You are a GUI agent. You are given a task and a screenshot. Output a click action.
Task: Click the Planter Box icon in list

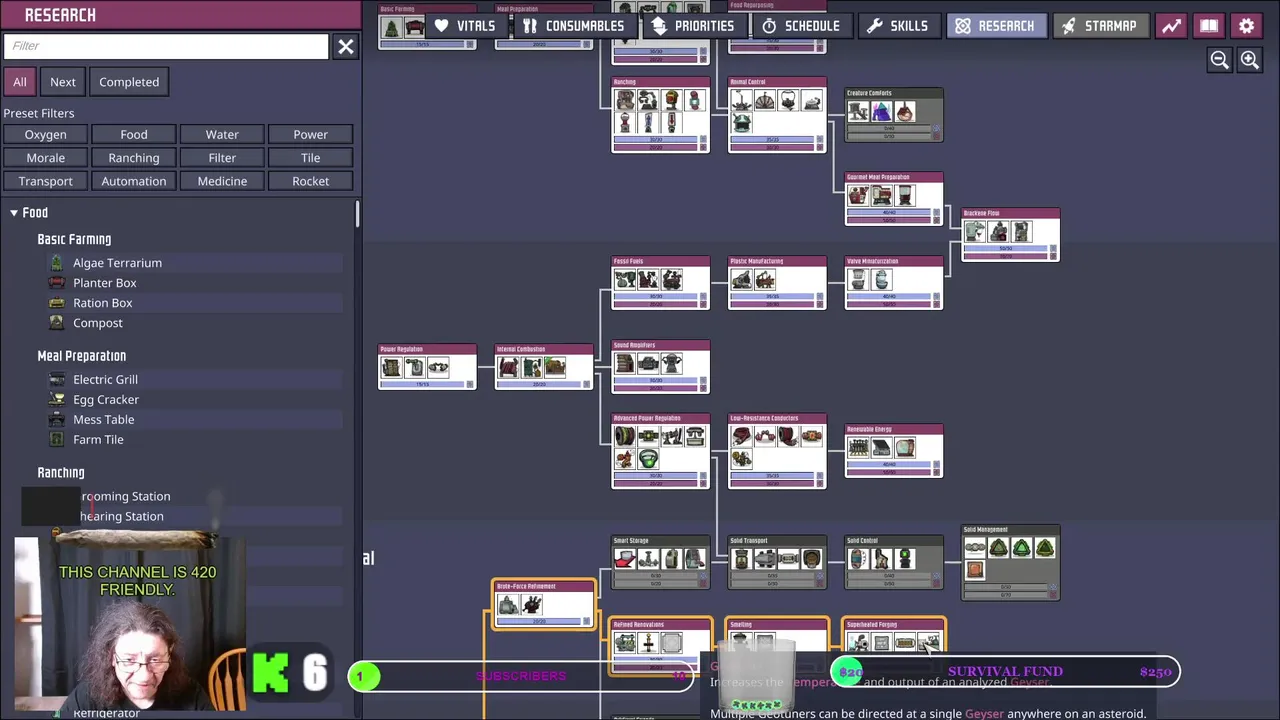57,283
